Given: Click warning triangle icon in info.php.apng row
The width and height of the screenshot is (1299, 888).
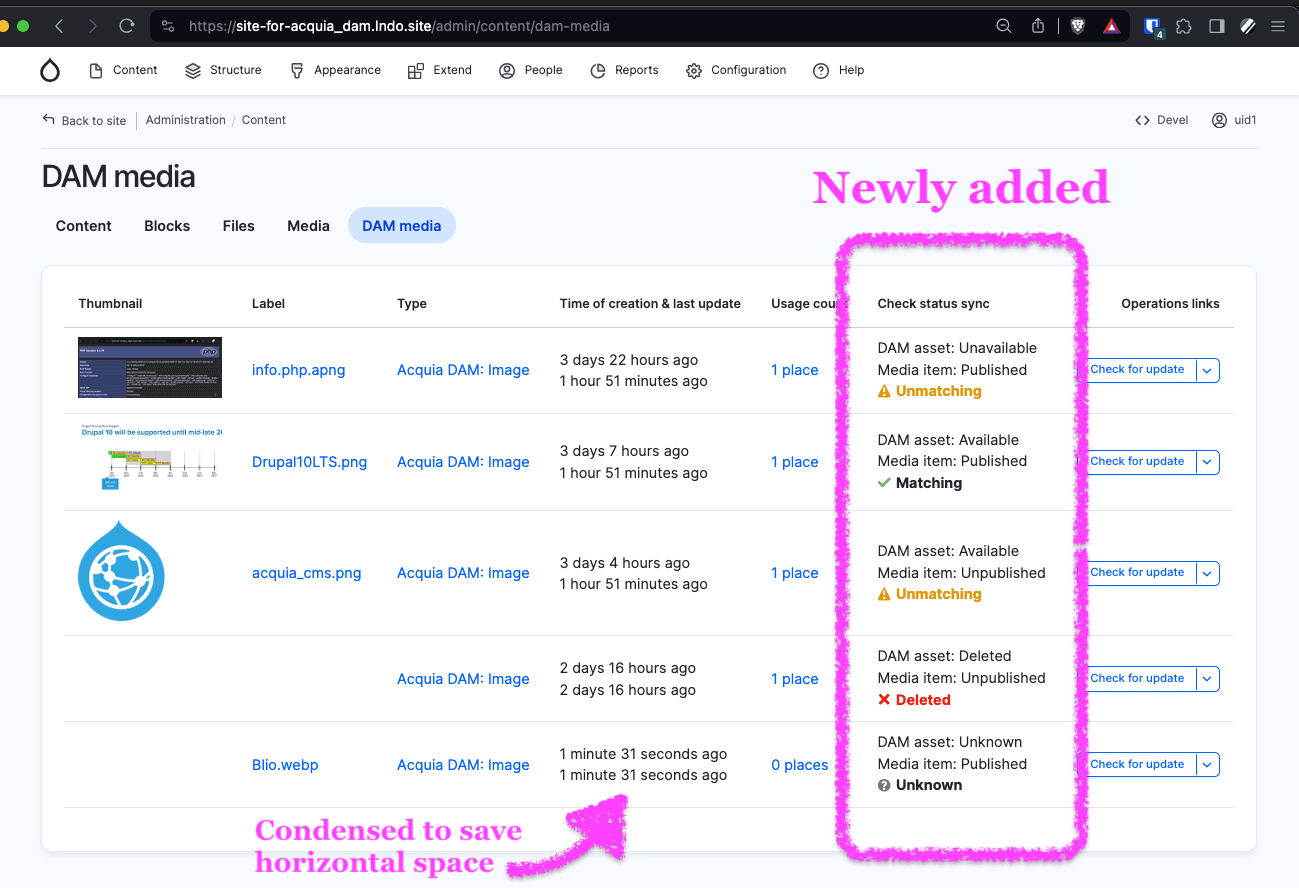Looking at the screenshot, I should 884,392.
